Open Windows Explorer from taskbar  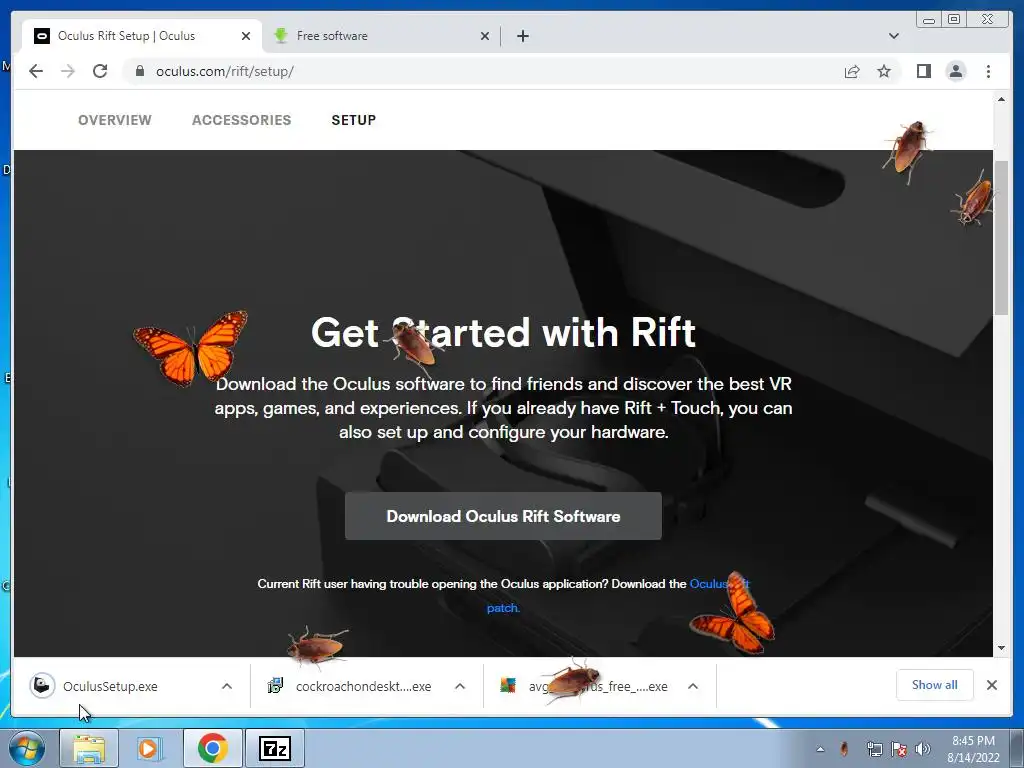tap(89, 748)
